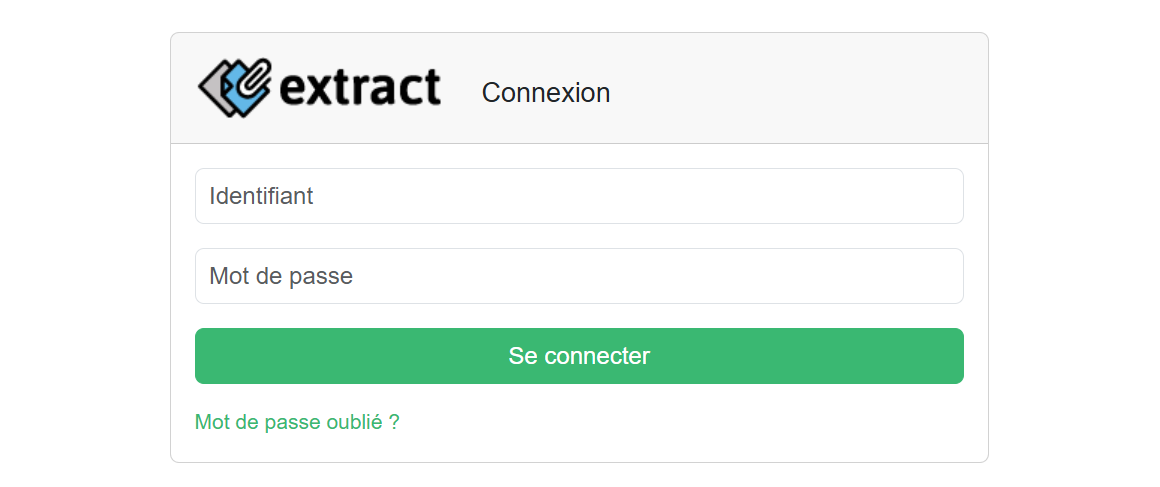Viewport: 1160px width, 487px height.
Task: Click the Identifiant placeholder text
Action: tap(261, 196)
